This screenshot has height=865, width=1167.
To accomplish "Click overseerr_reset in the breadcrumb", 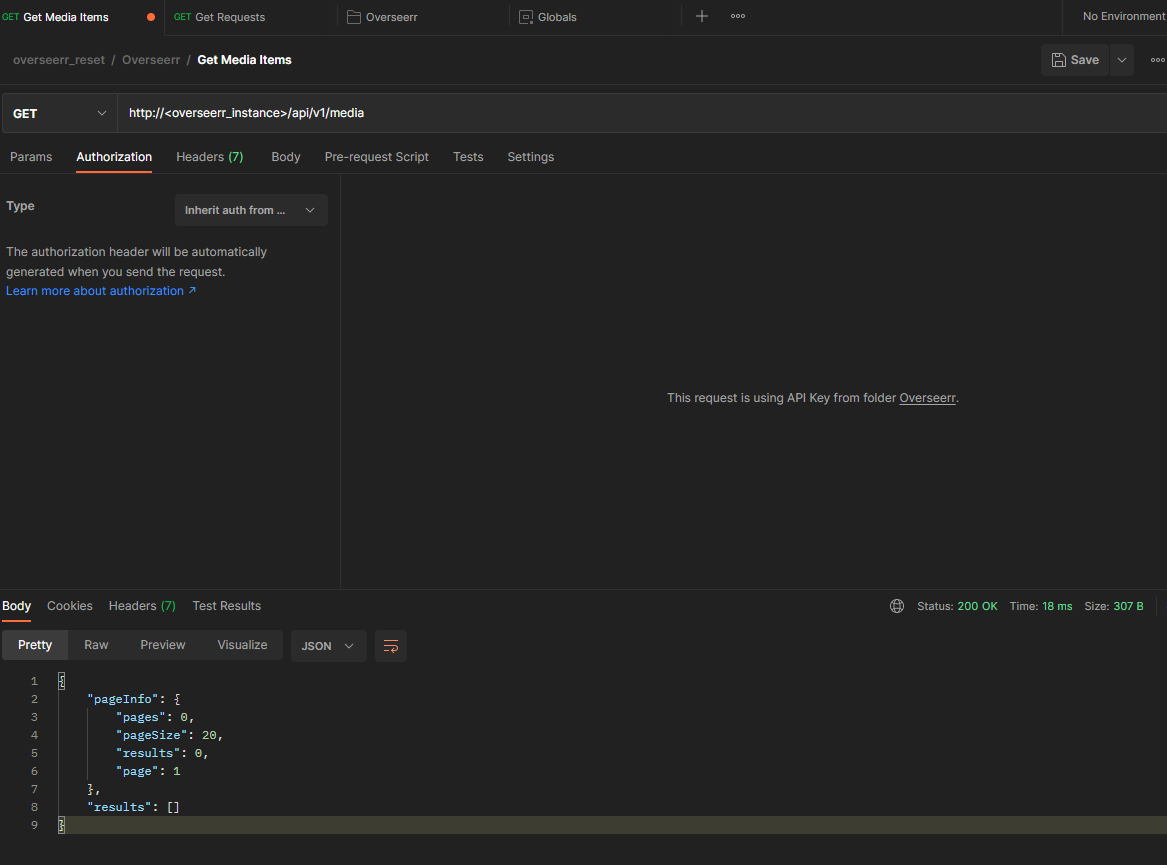I will pos(59,60).
